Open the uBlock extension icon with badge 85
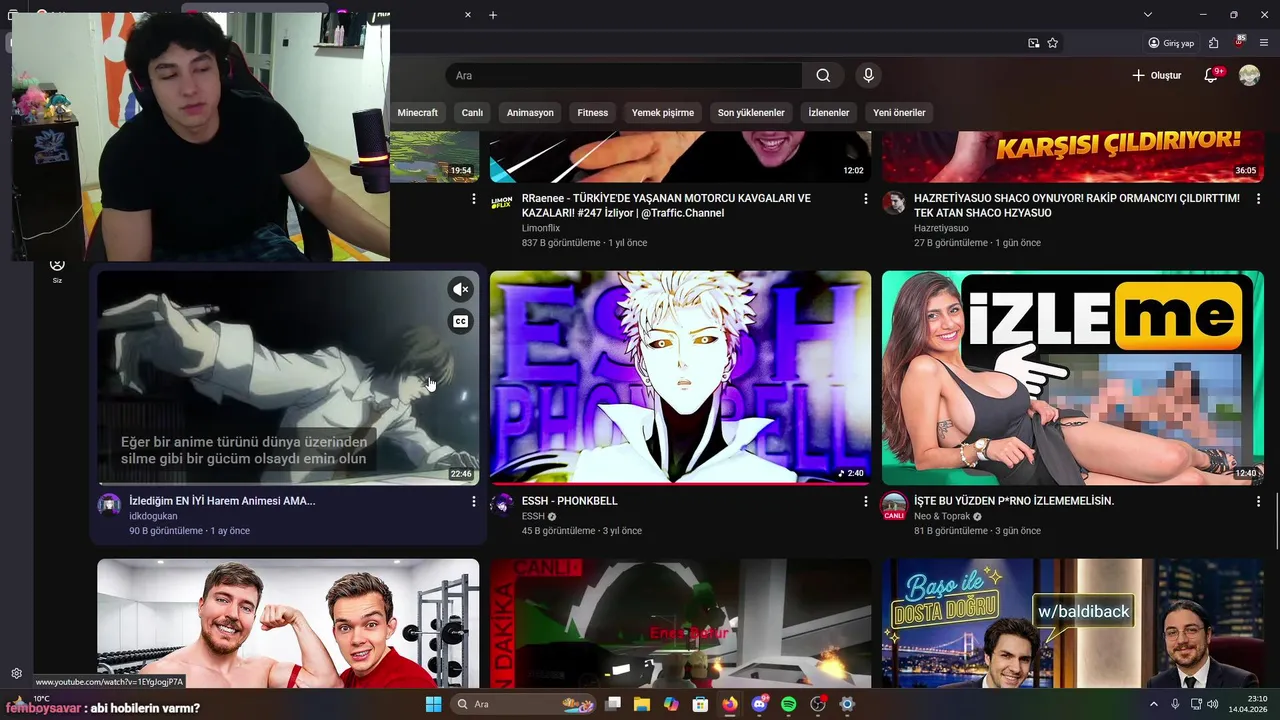This screenshot has height=720, width=1280. click(x=1240, y=43)
